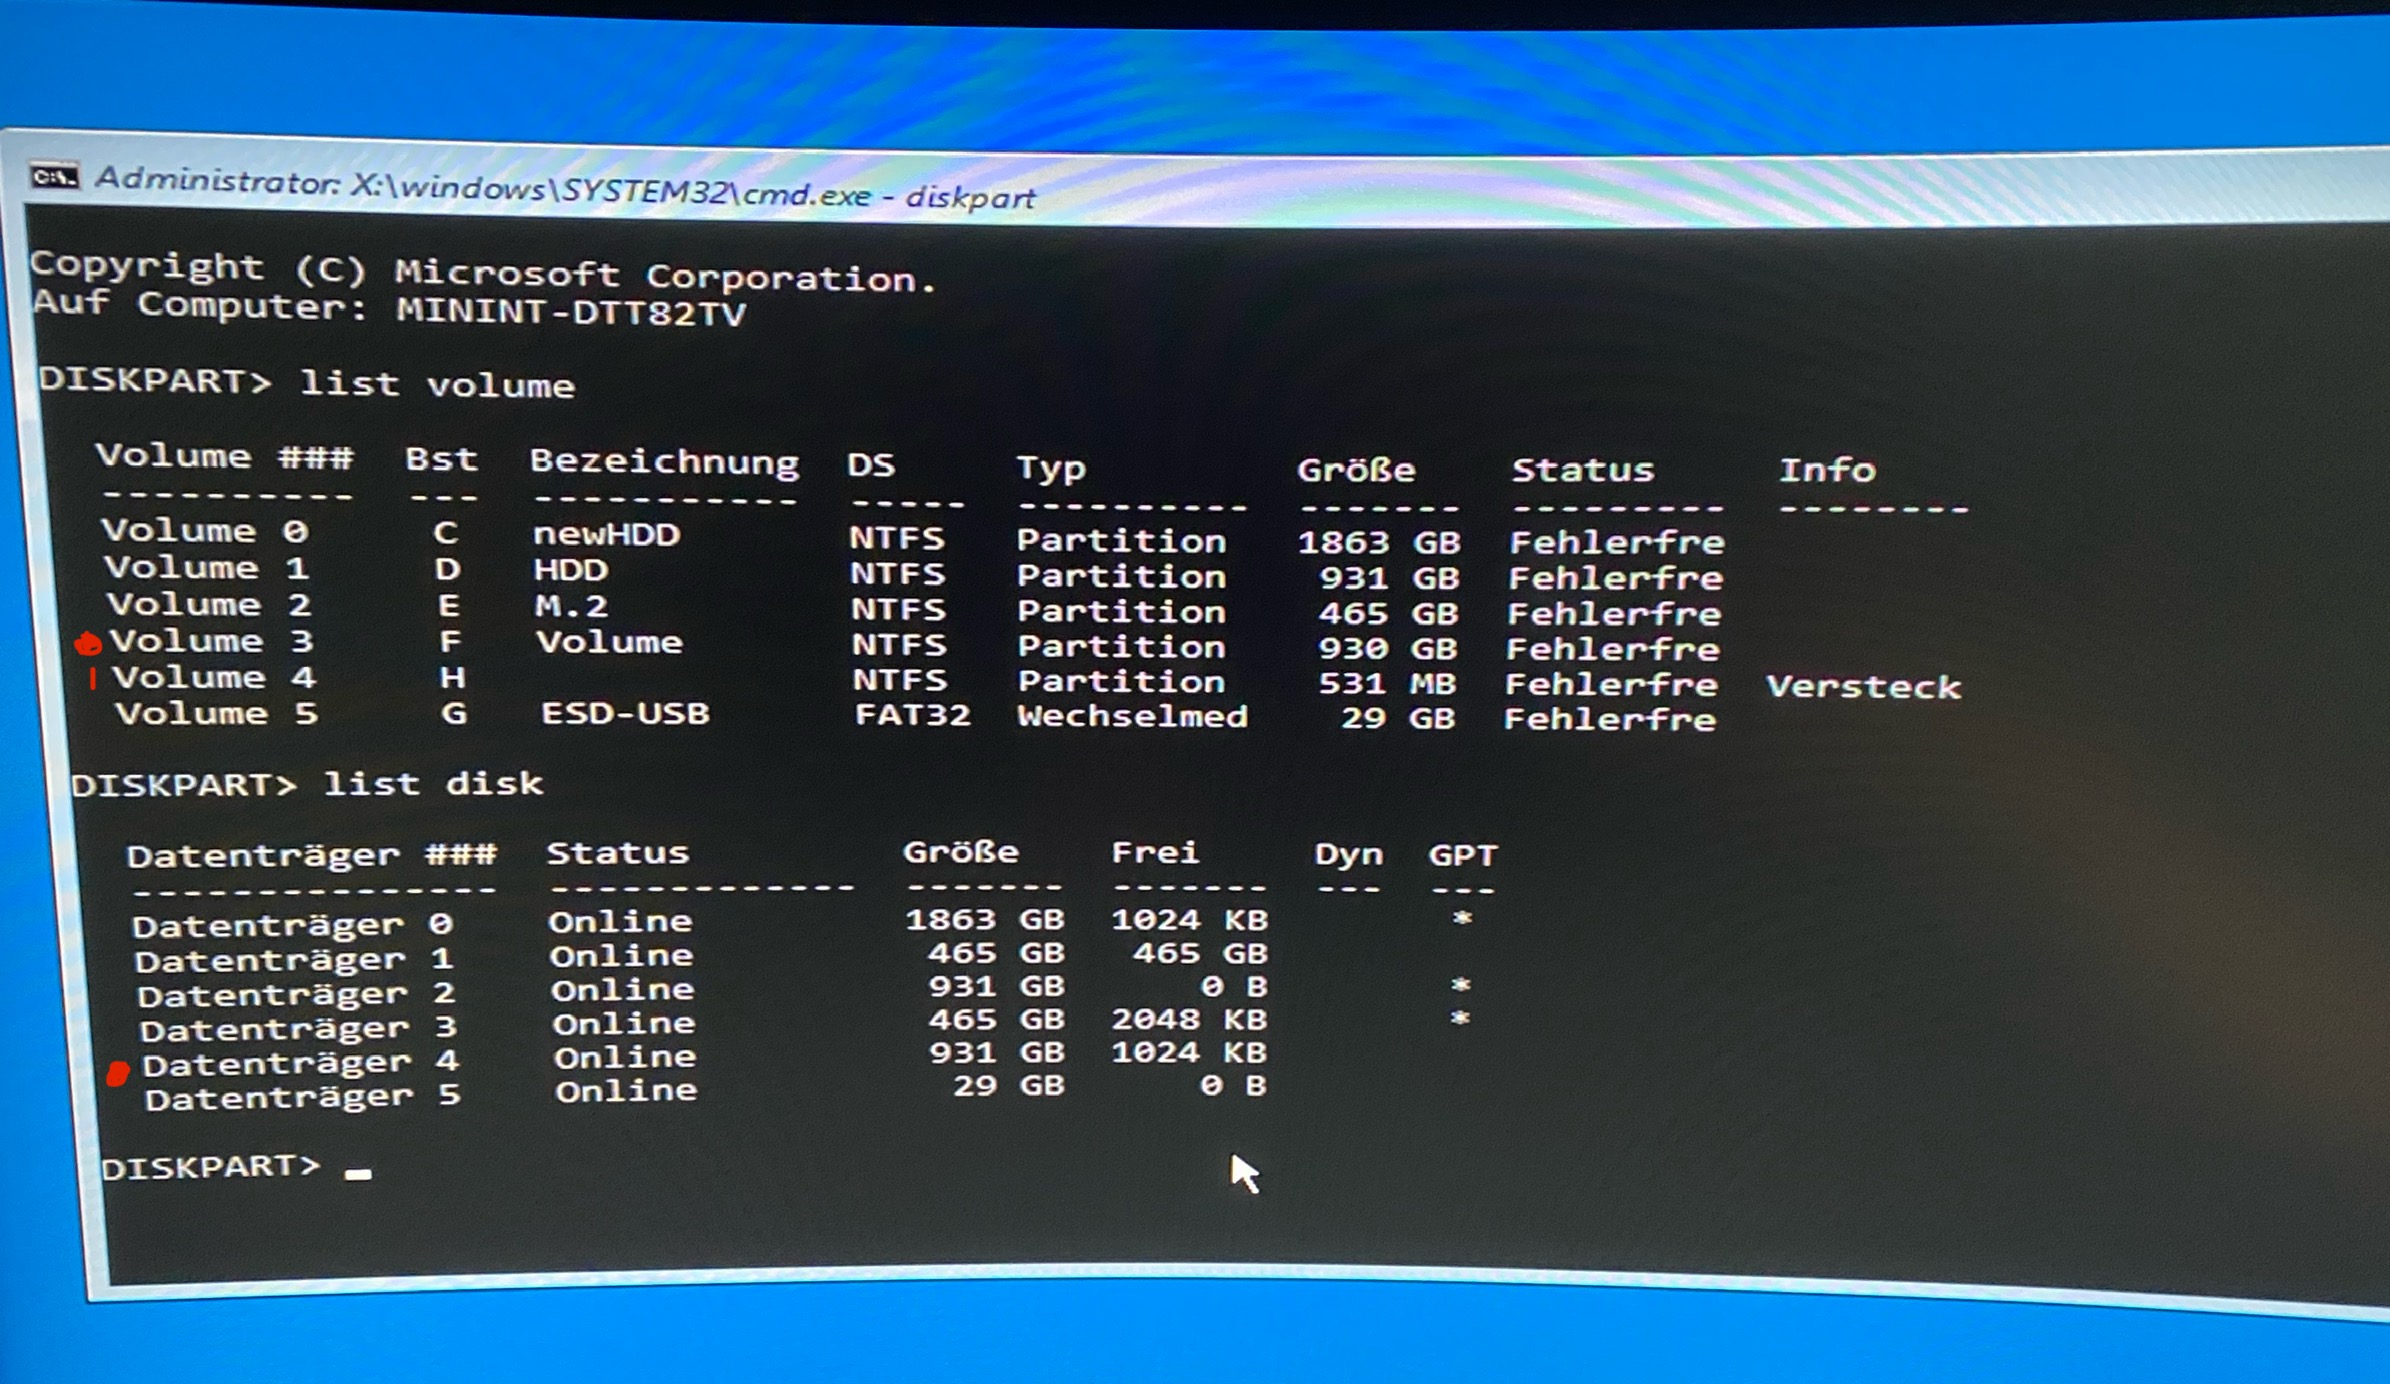Click the '531 MB' size of Volume 4
Screen dimensions: 2390x1384
pos(1386,683)
